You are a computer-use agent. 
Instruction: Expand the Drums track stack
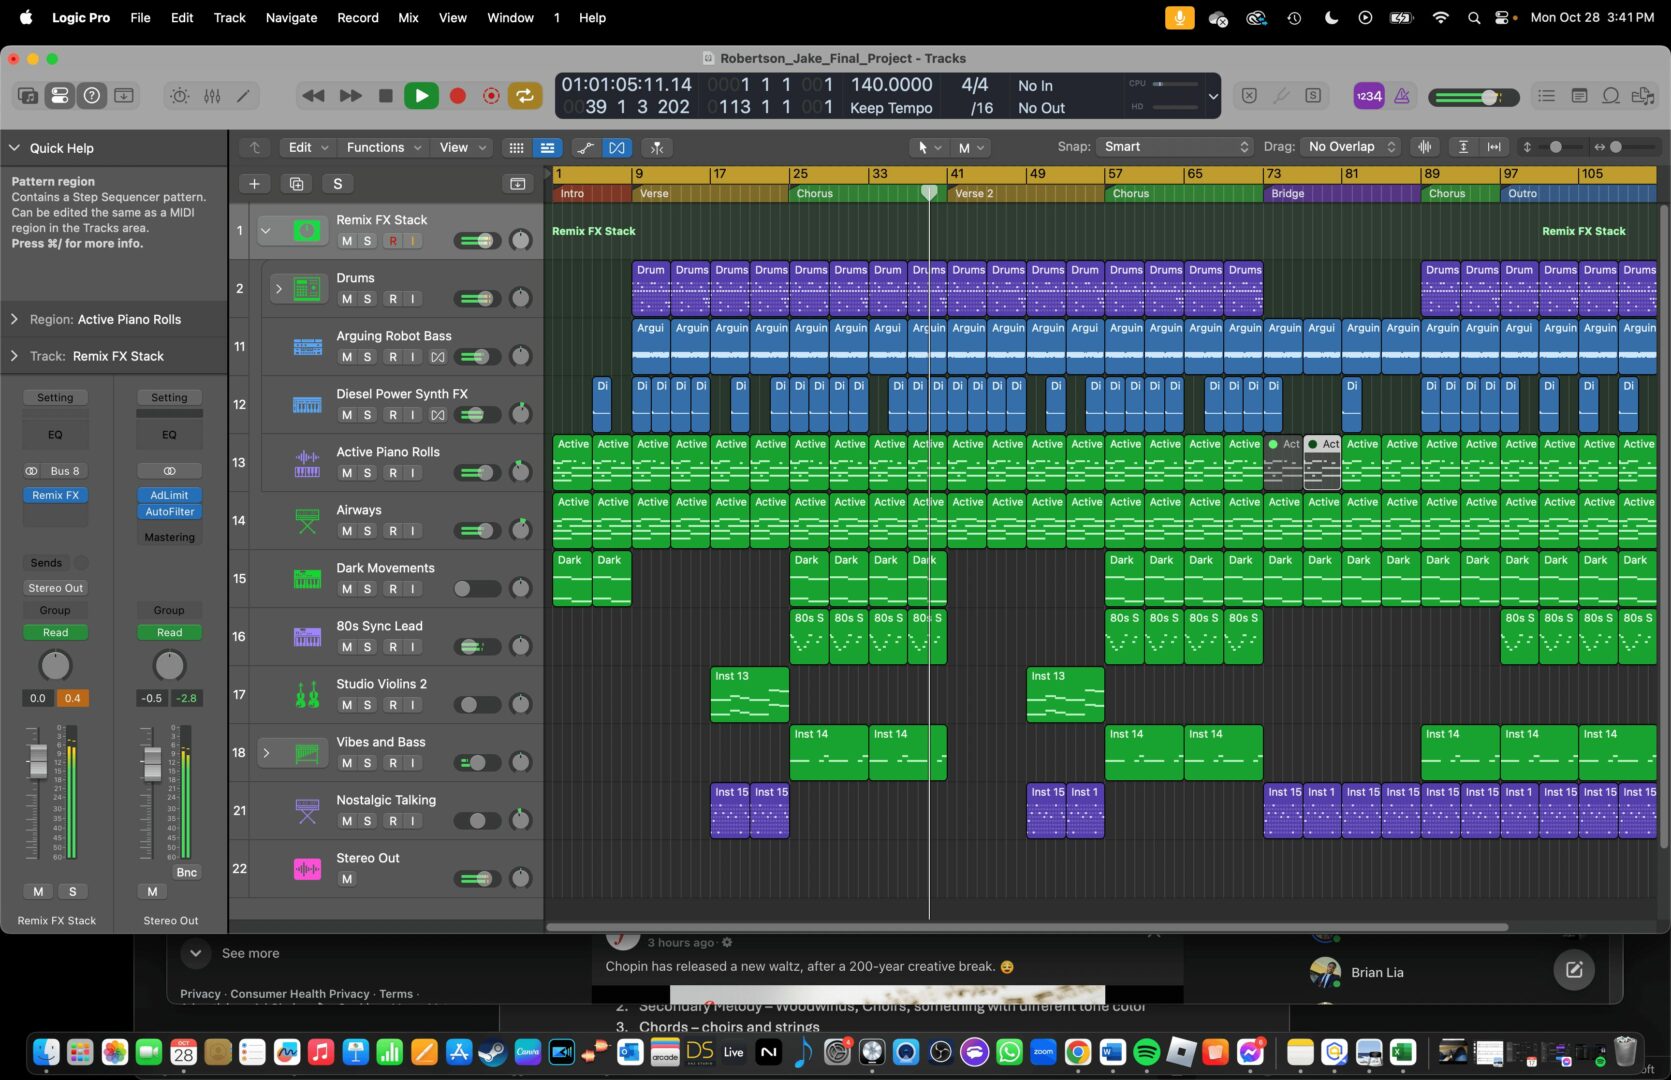279,289
